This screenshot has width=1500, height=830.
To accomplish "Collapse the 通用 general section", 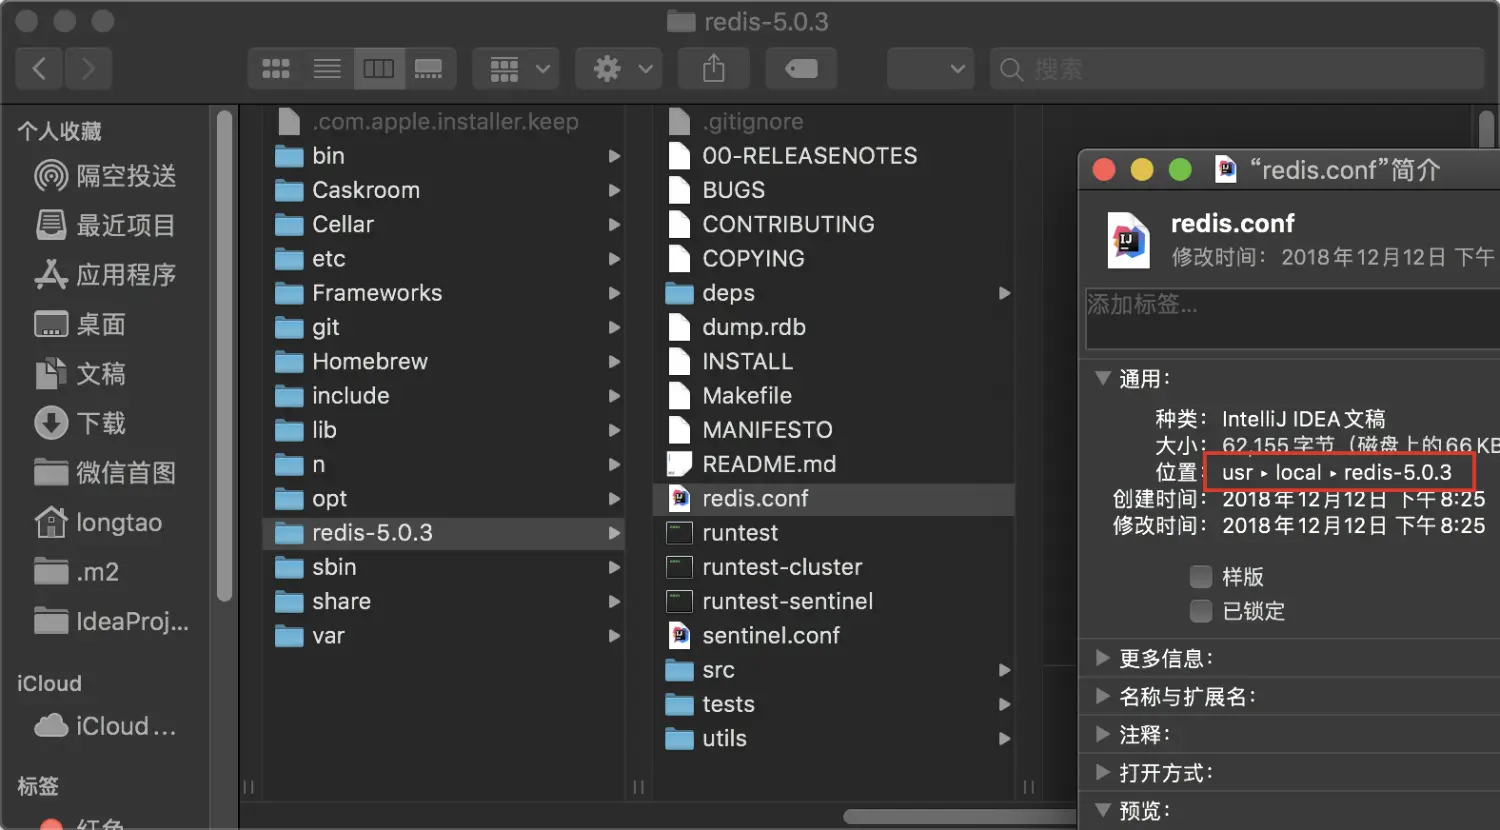I will coord(1103,378).
